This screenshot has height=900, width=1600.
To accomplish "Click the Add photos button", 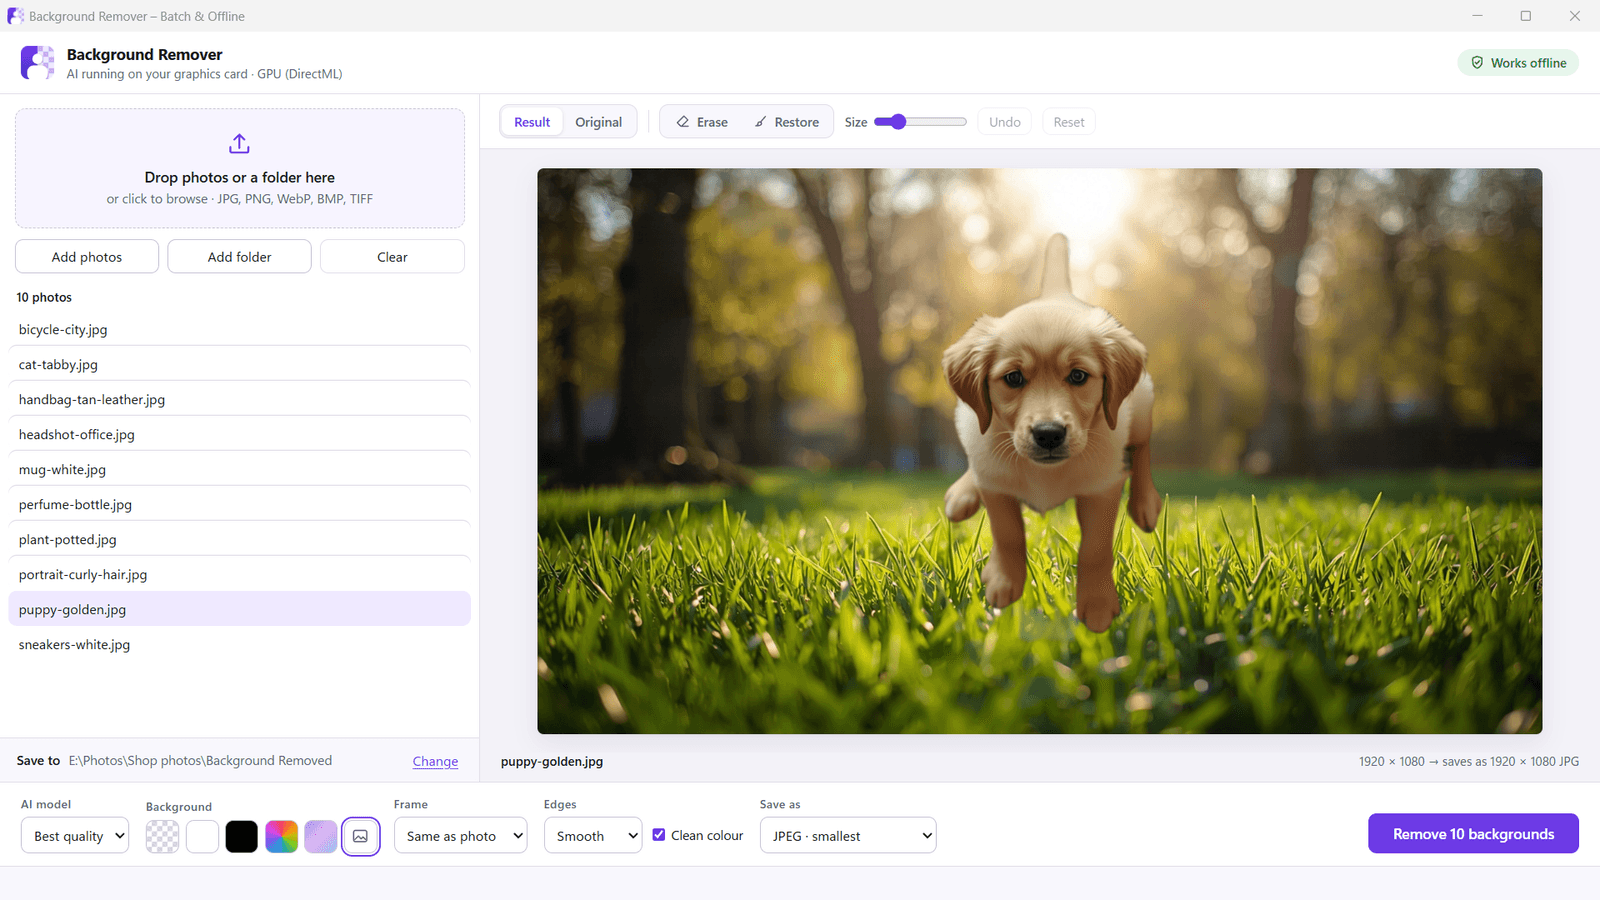I will coord(87,257).
